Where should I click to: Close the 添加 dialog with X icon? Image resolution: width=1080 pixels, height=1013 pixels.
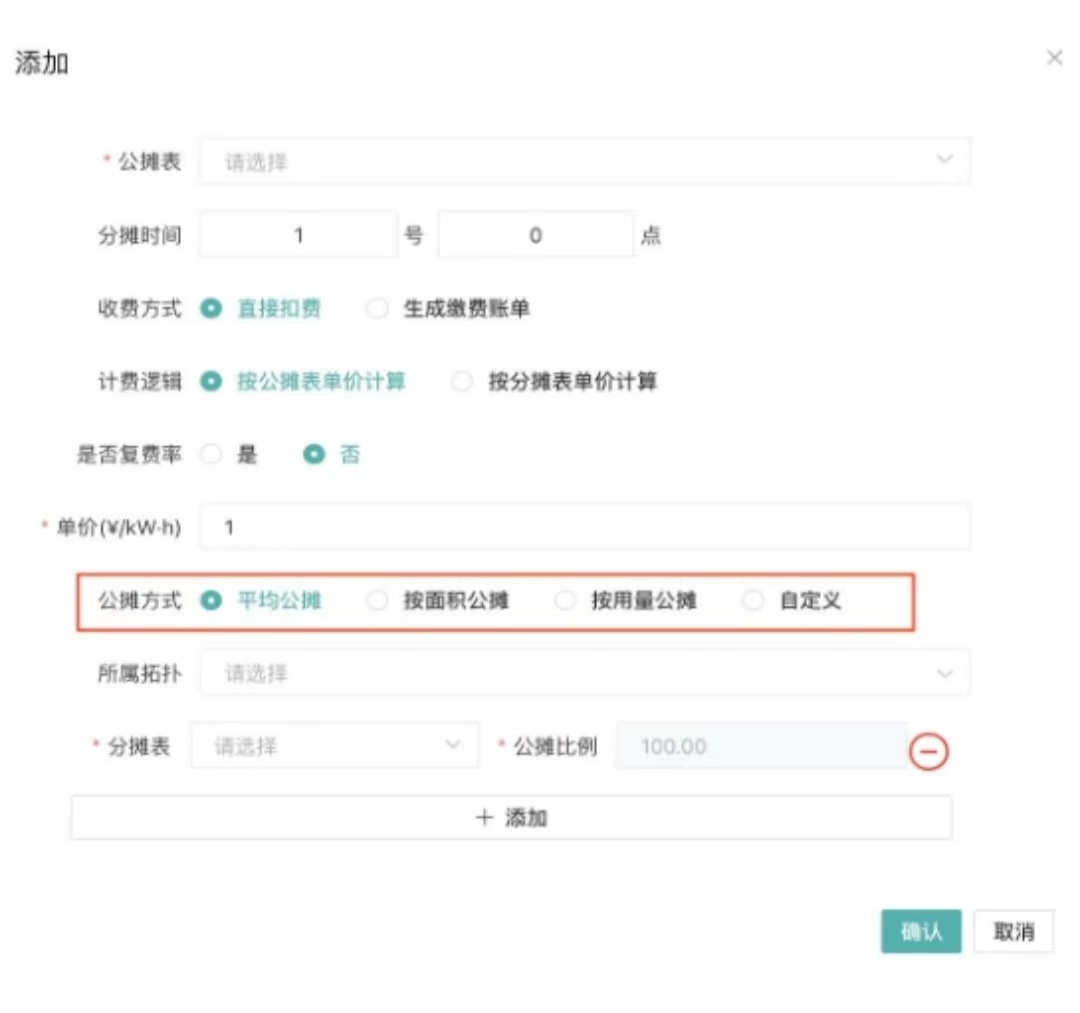(x=1054, y=58)
